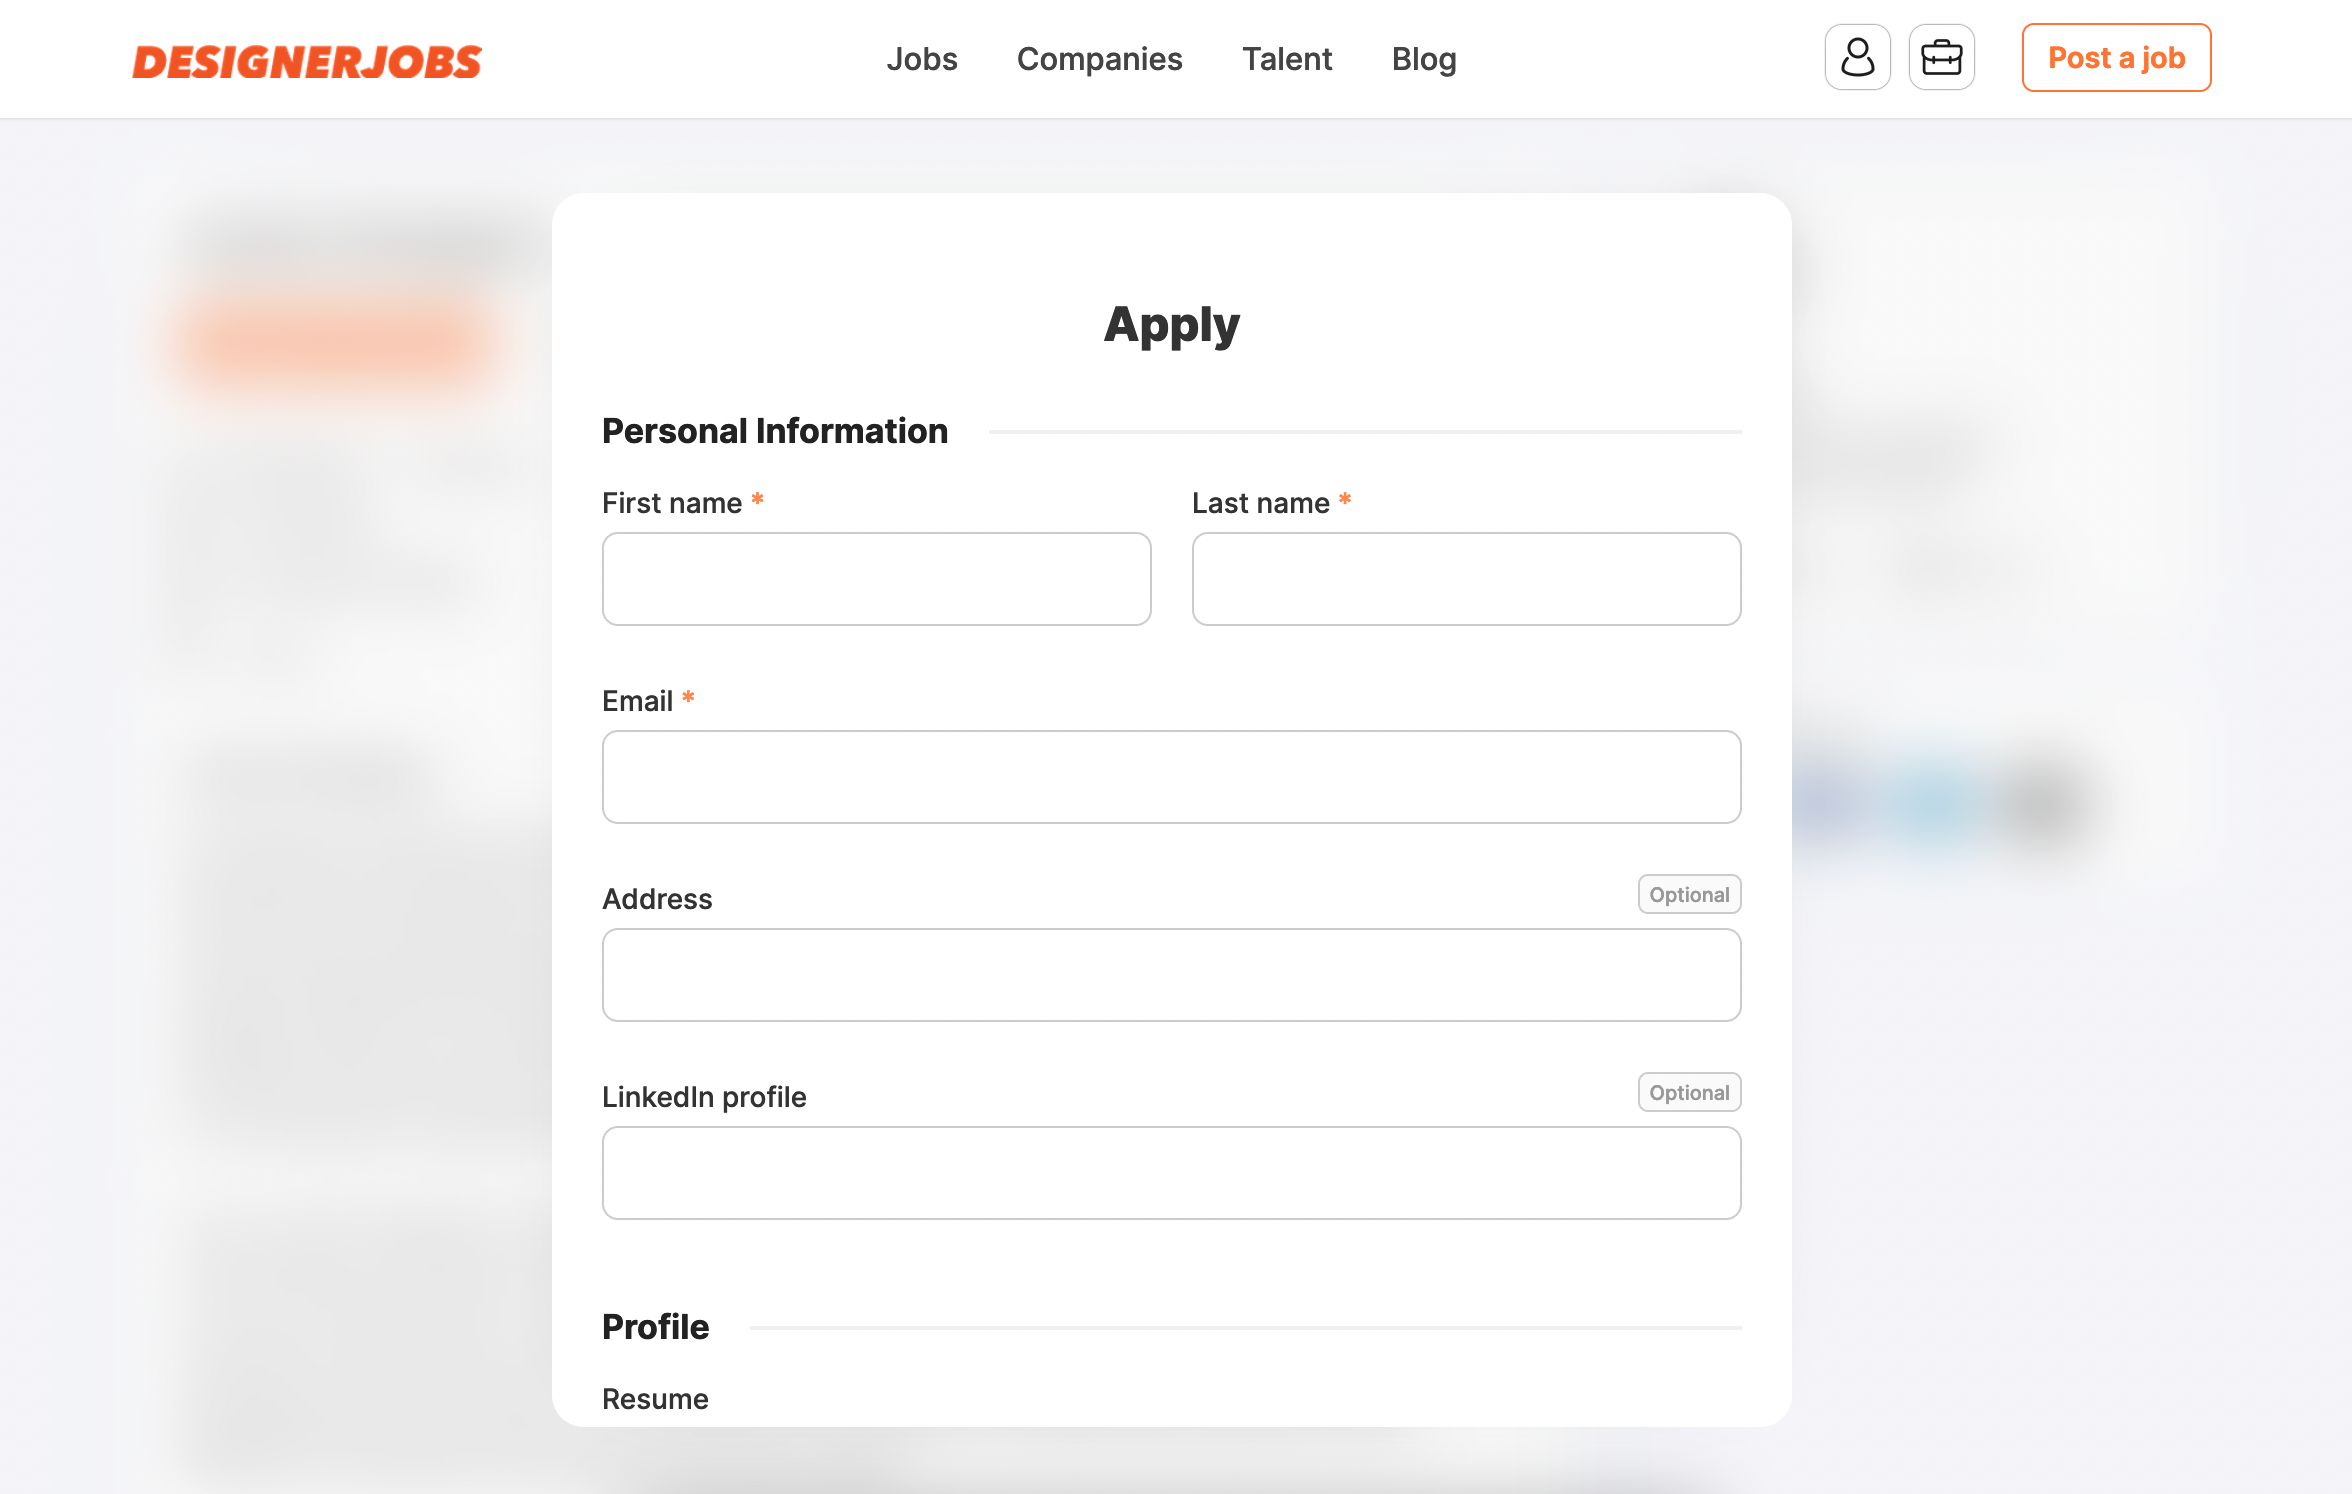
Task: Open the Talent menu item
Action: point(1287,59)
